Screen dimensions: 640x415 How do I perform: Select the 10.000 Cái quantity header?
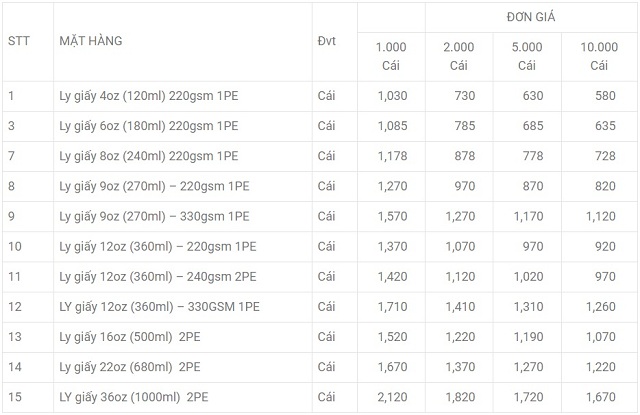[x=598, y=56]
